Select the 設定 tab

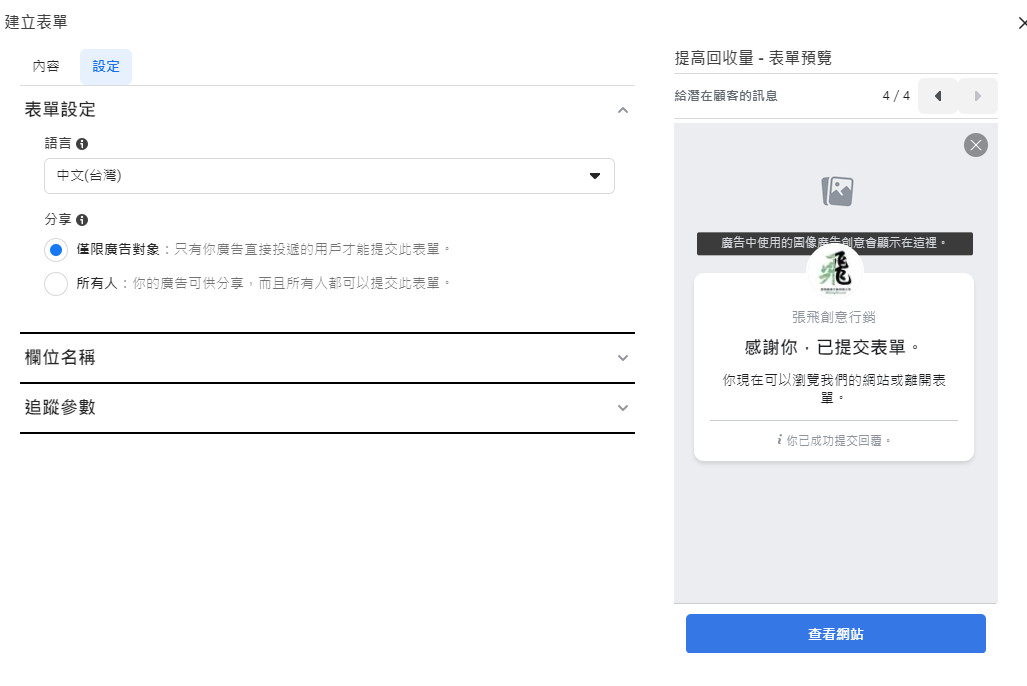pos(106,66)
